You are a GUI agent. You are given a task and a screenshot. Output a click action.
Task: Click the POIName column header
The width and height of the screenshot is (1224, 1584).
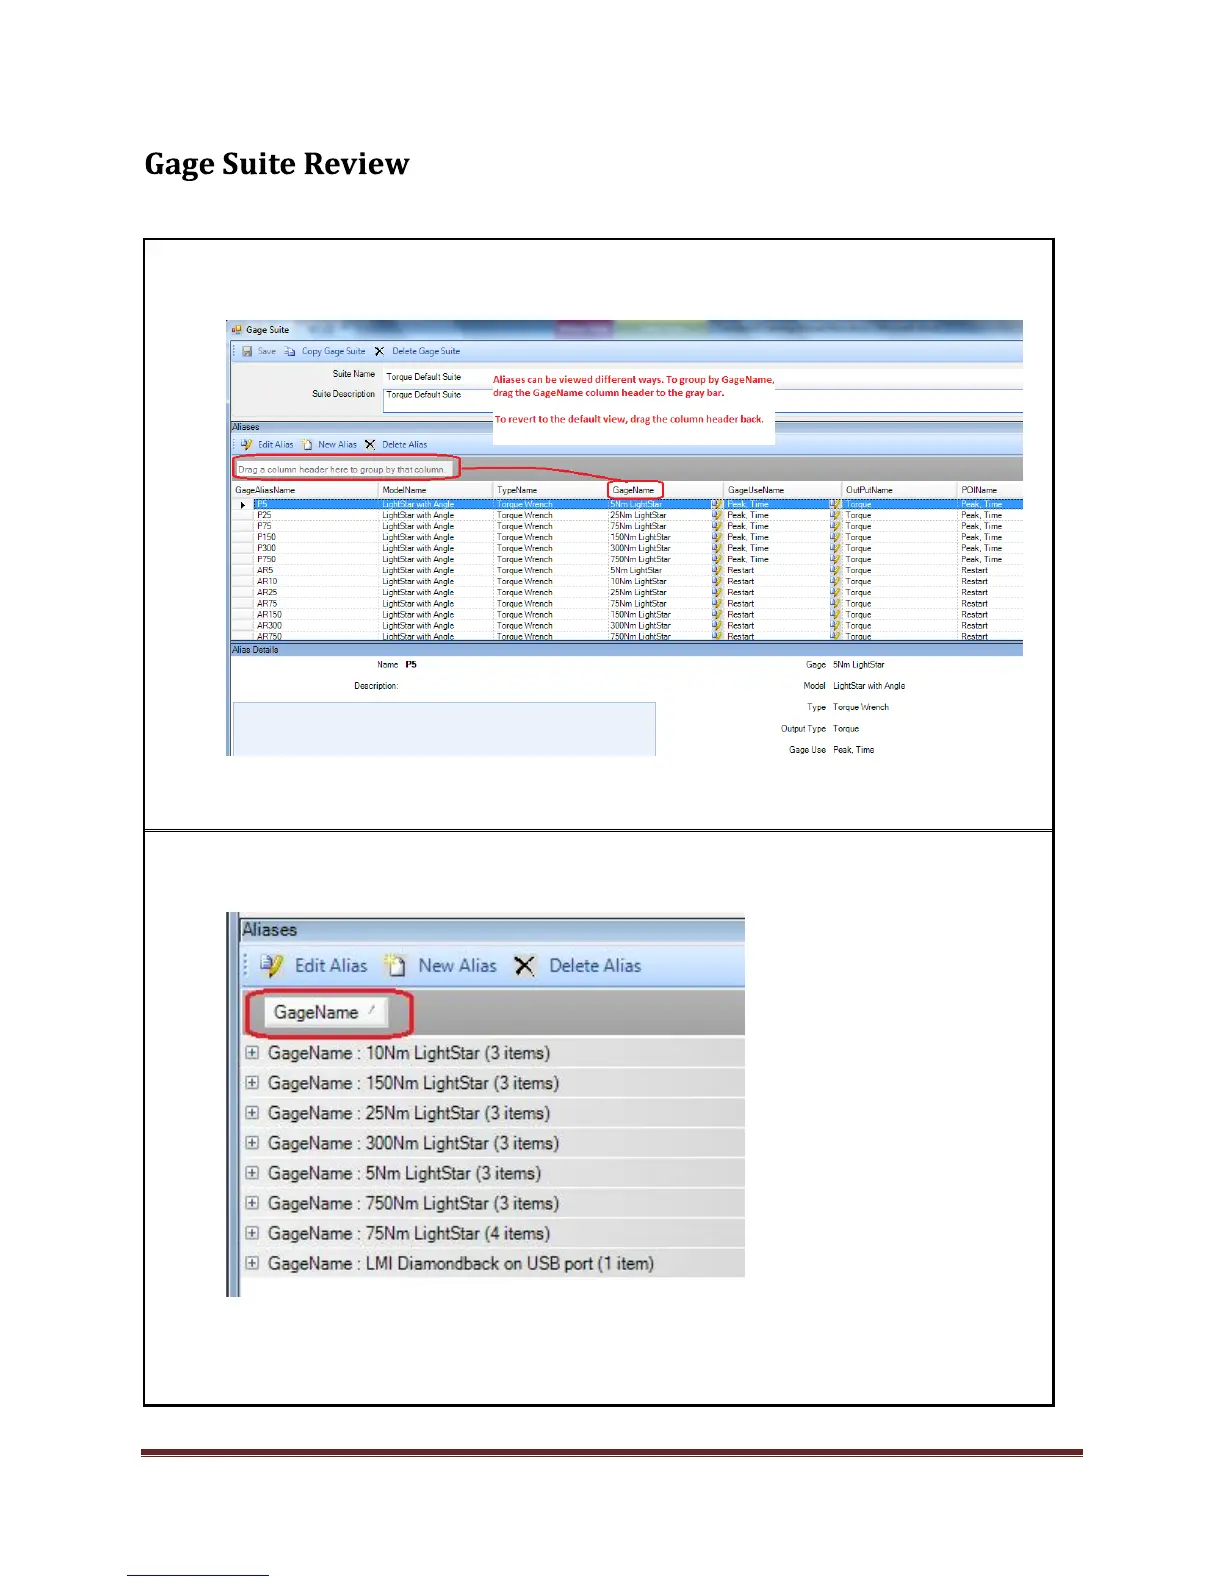[x=990, y=490]
